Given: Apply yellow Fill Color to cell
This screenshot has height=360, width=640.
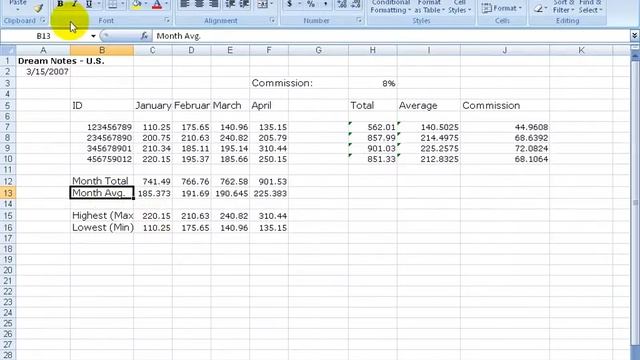Looking at the screenshot, I should [137, 4].
